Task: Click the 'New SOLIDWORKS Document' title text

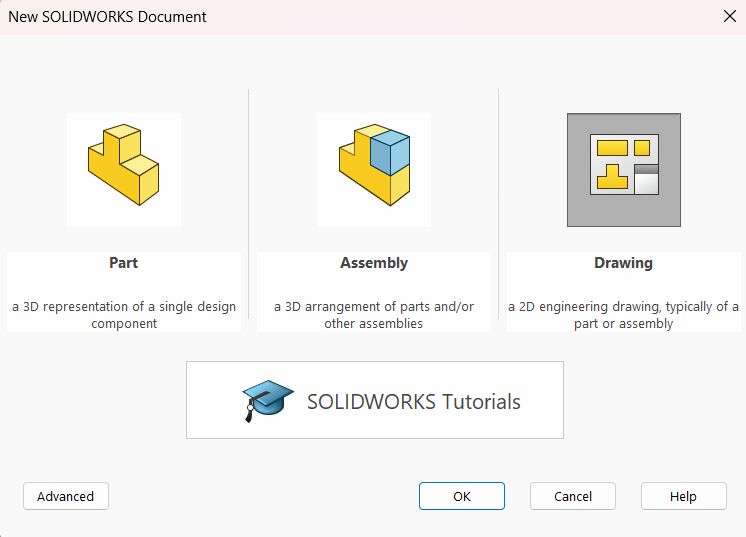Action: point(108,17)
